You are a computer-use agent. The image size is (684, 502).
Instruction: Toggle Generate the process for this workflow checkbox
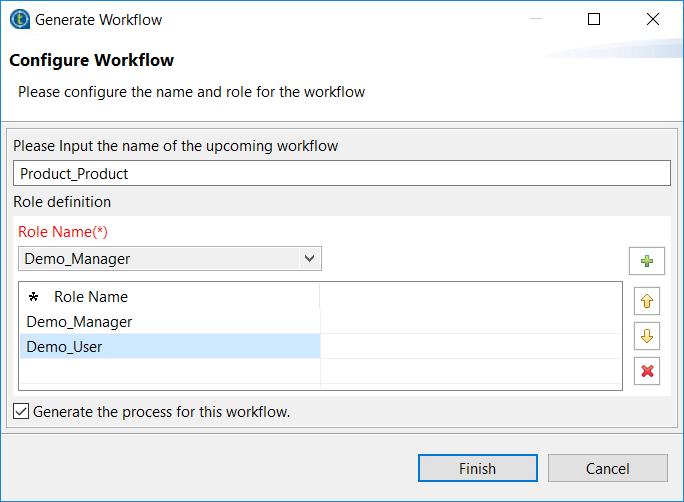(21, 411)
